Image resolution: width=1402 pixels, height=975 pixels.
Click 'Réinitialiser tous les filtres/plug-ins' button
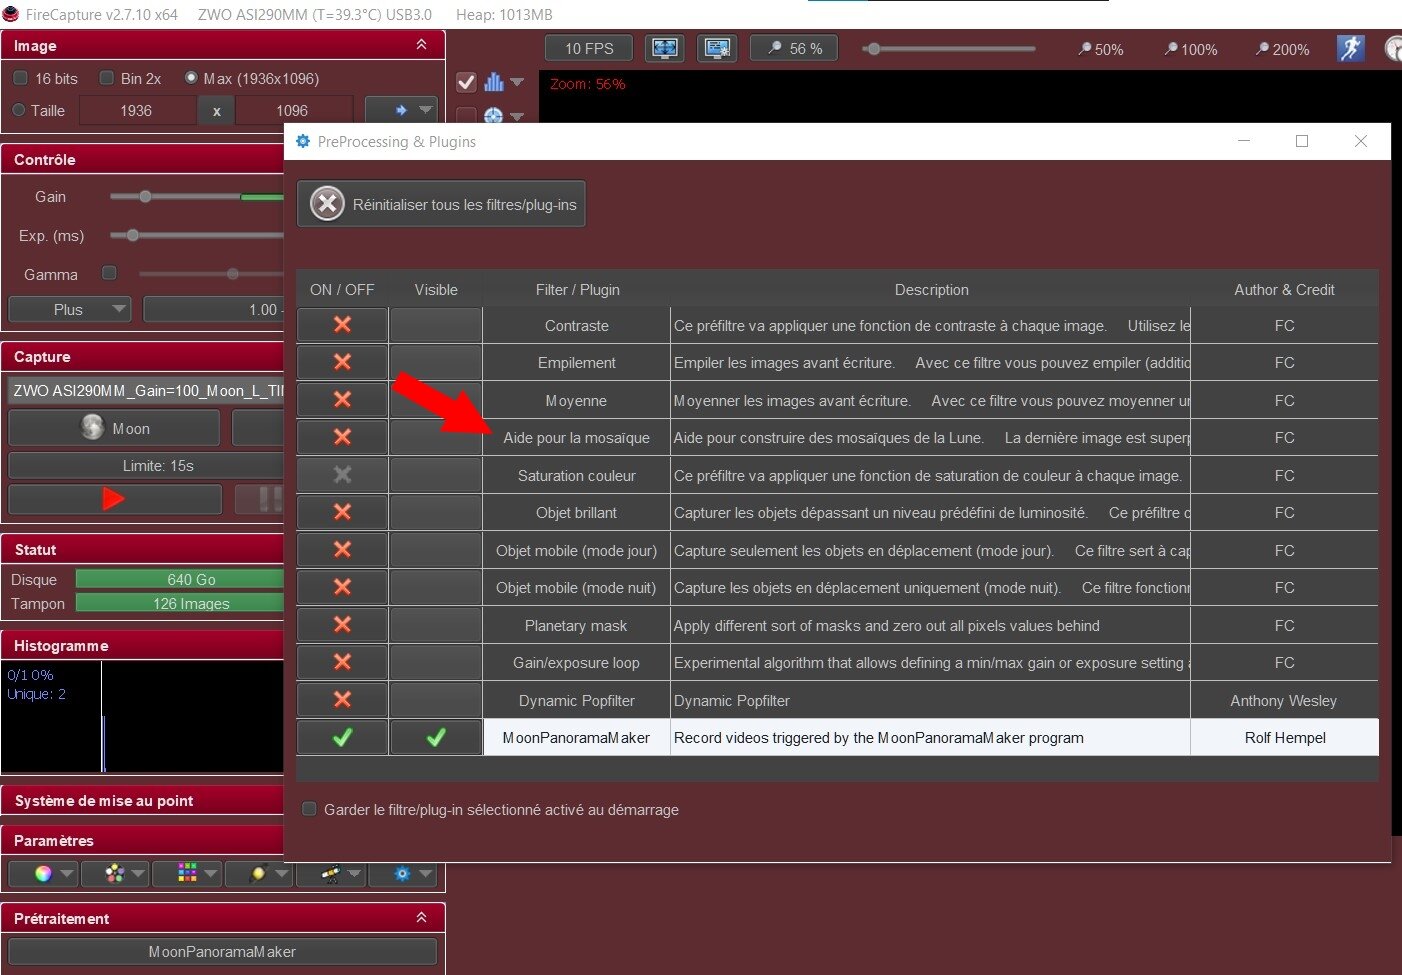click(441, 204)
